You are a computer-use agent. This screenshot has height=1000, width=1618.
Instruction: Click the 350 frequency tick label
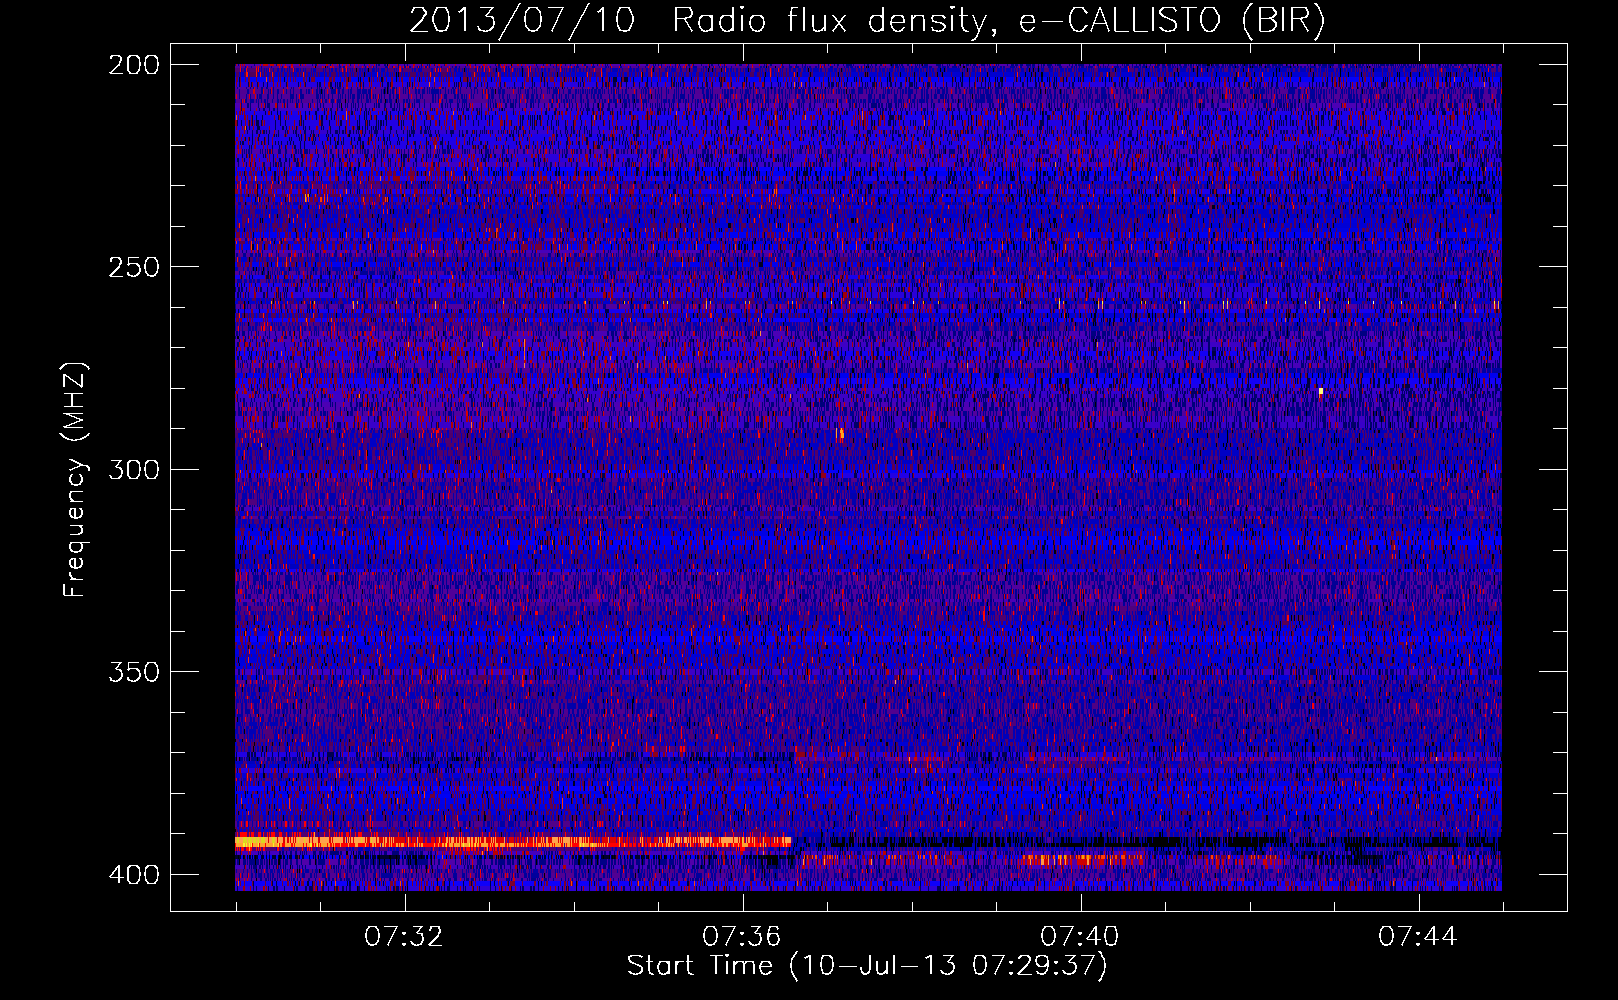click(x=133, y=672)
